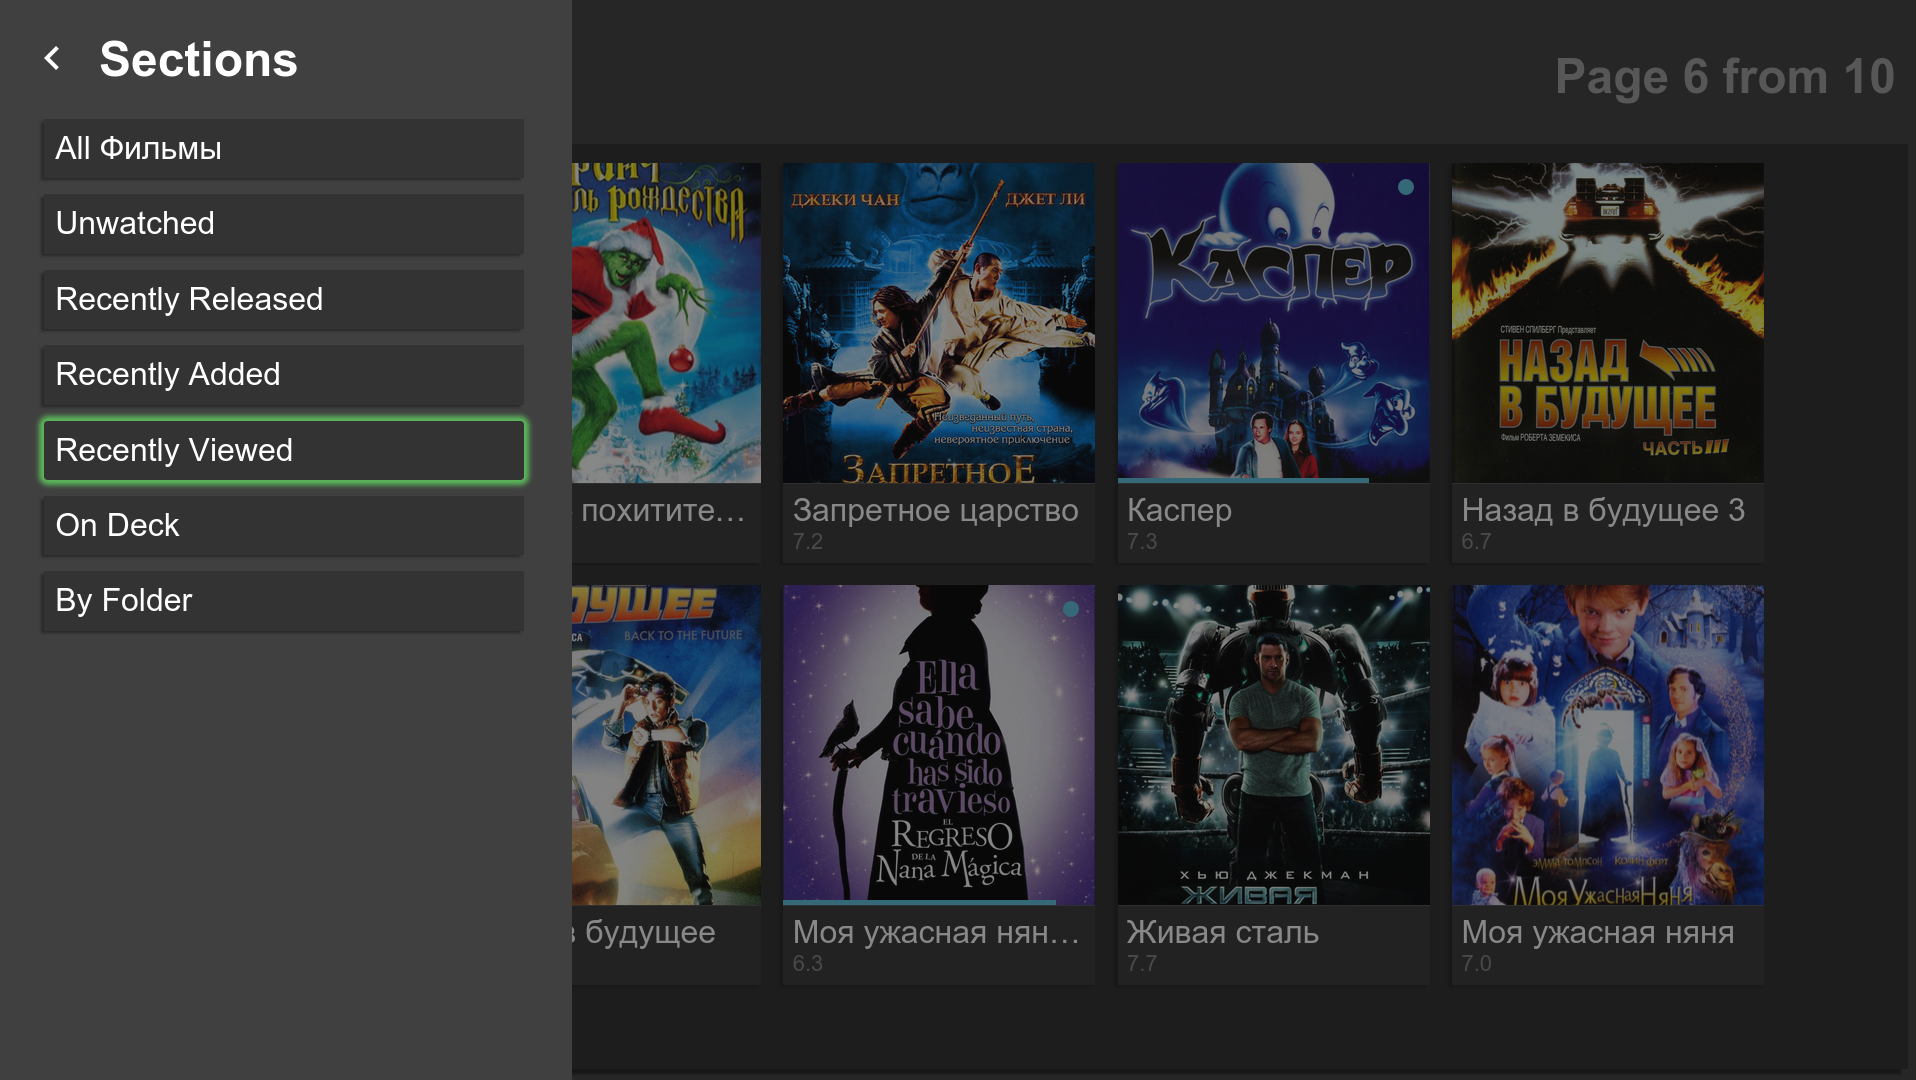The image size is (1916, 1080).
Task: Select Моя ужасная няня rated 7.0 poster
Action: 1607,744
